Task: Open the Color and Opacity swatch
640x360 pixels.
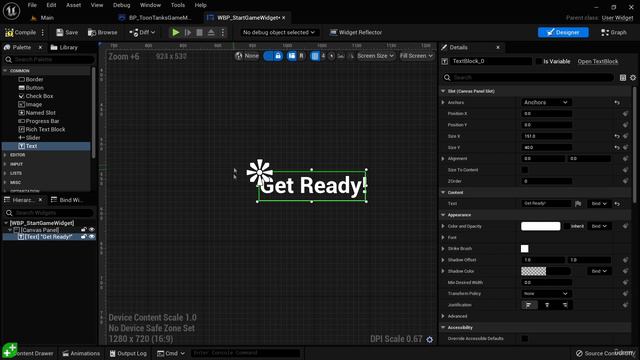Action: [x=540, y=226]
